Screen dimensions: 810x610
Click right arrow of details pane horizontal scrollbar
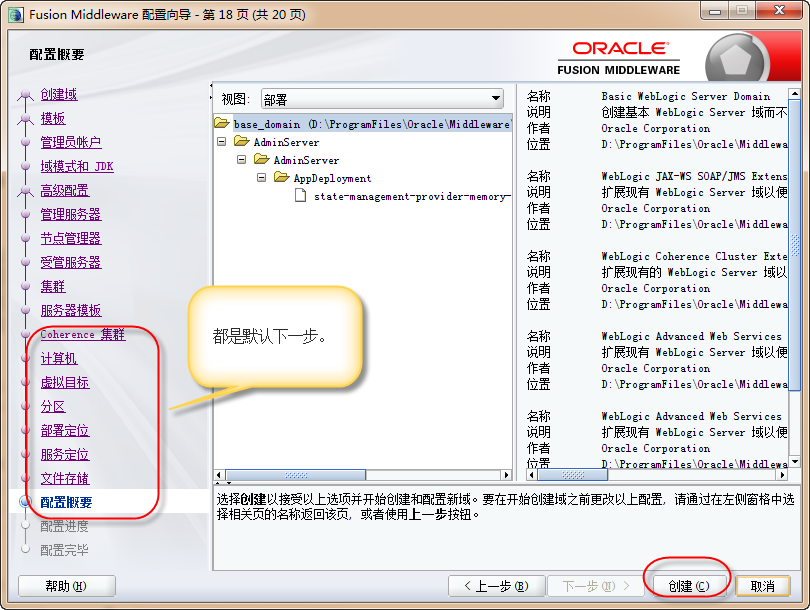783,475
